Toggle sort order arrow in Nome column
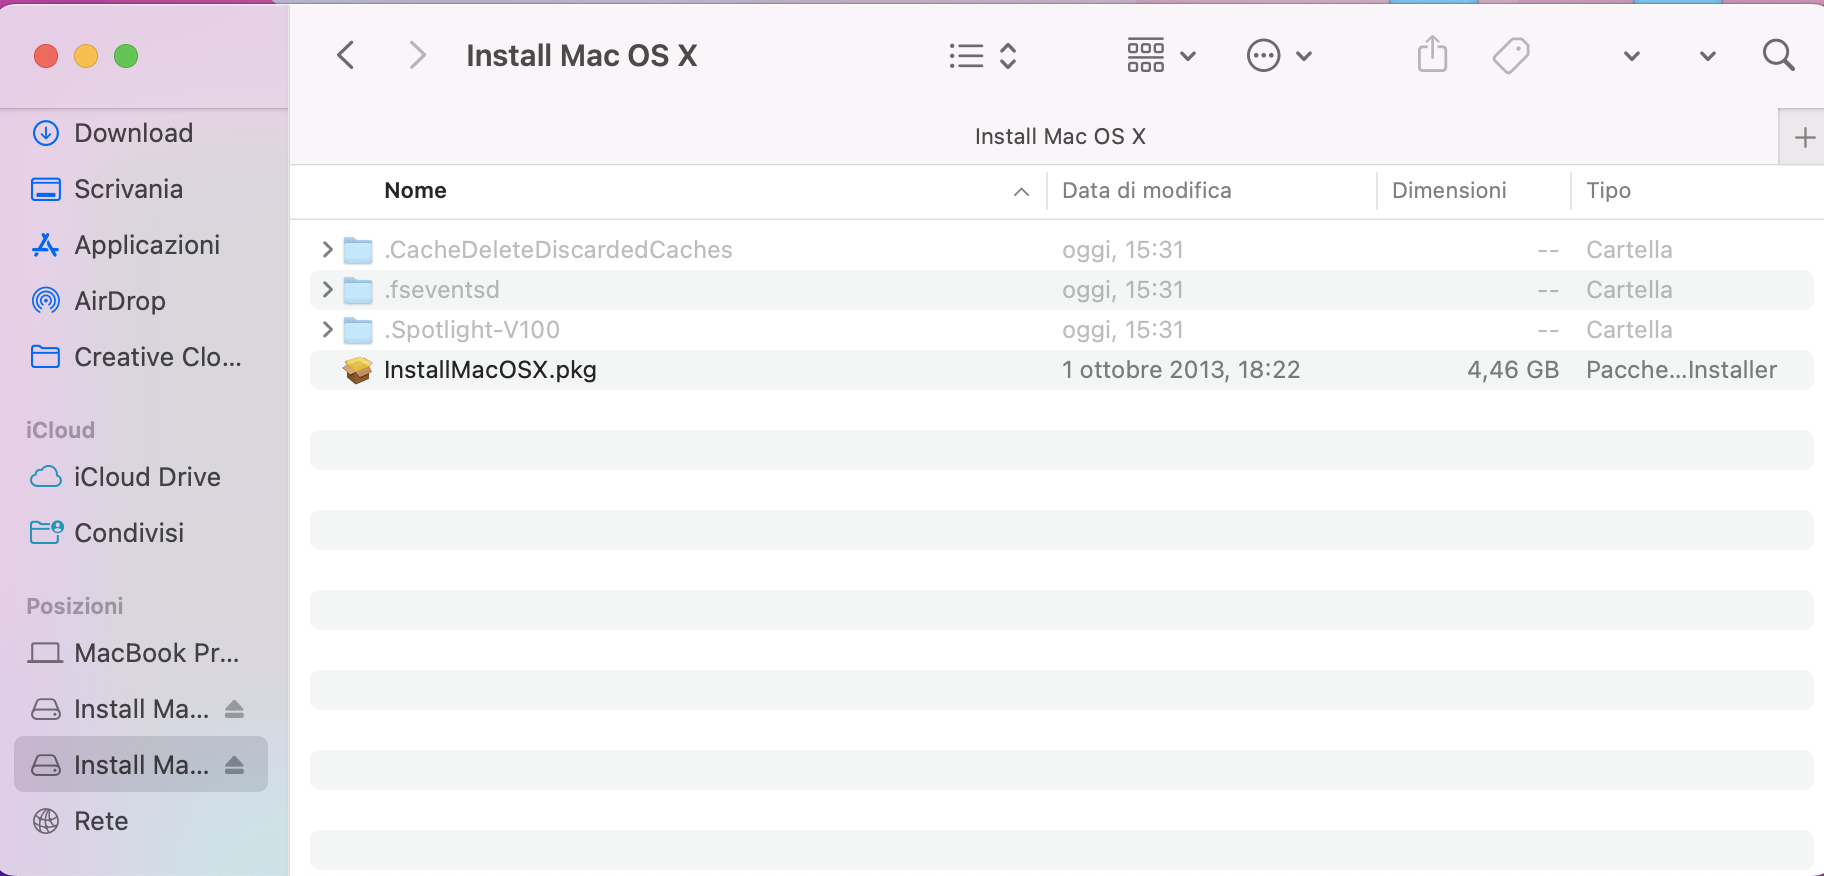This screenshot has height=876, width=1824. pos(1021,192)
